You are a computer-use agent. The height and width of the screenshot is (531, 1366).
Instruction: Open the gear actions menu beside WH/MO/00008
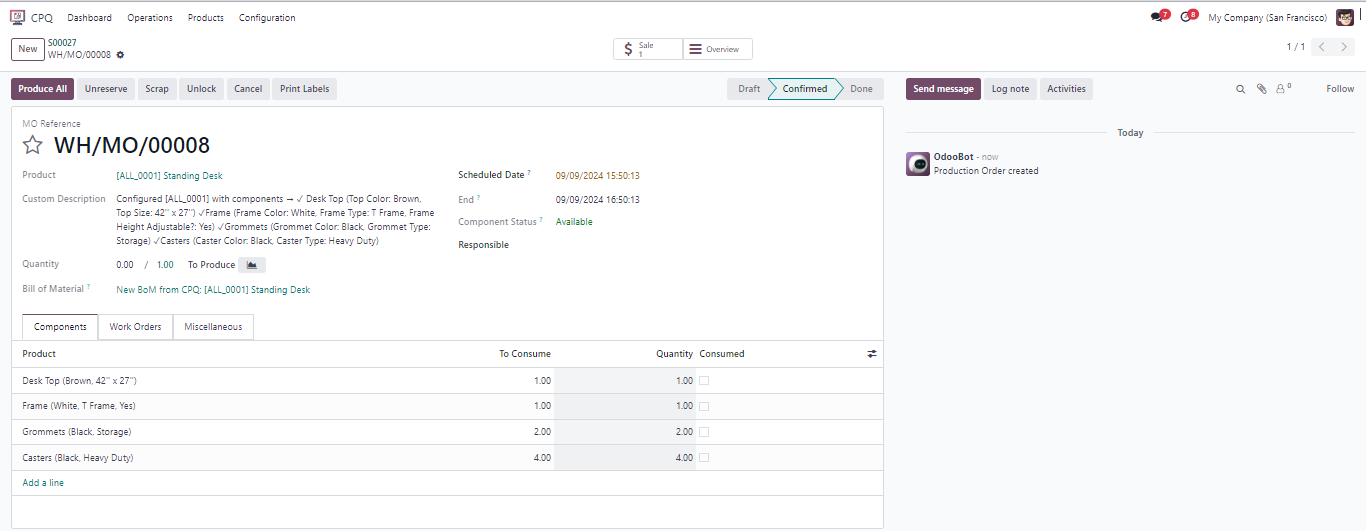(121, 55)
